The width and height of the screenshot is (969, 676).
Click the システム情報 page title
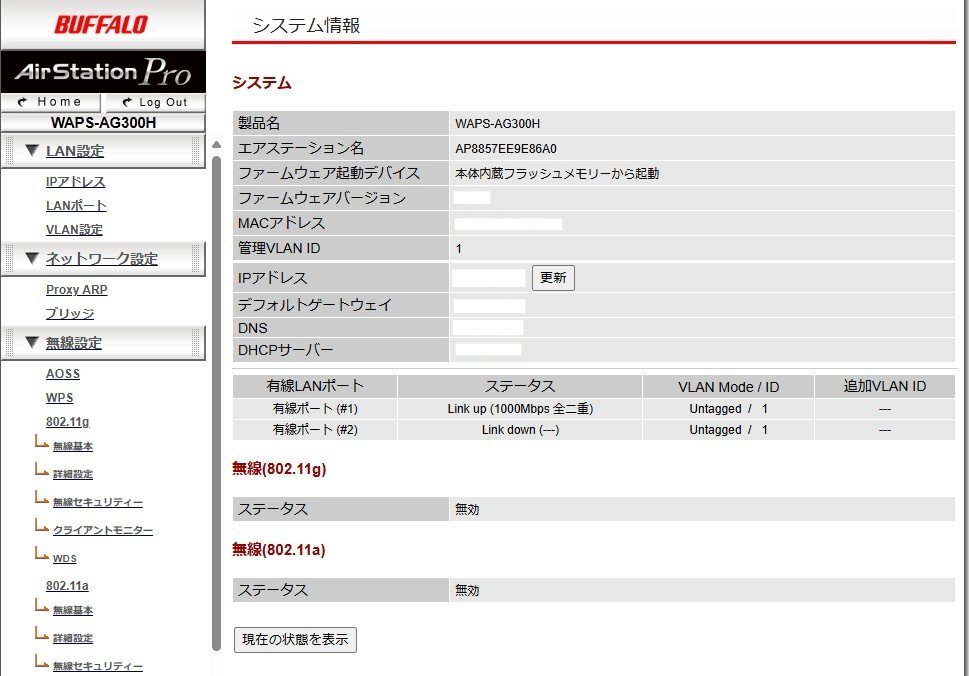[306, 25]
